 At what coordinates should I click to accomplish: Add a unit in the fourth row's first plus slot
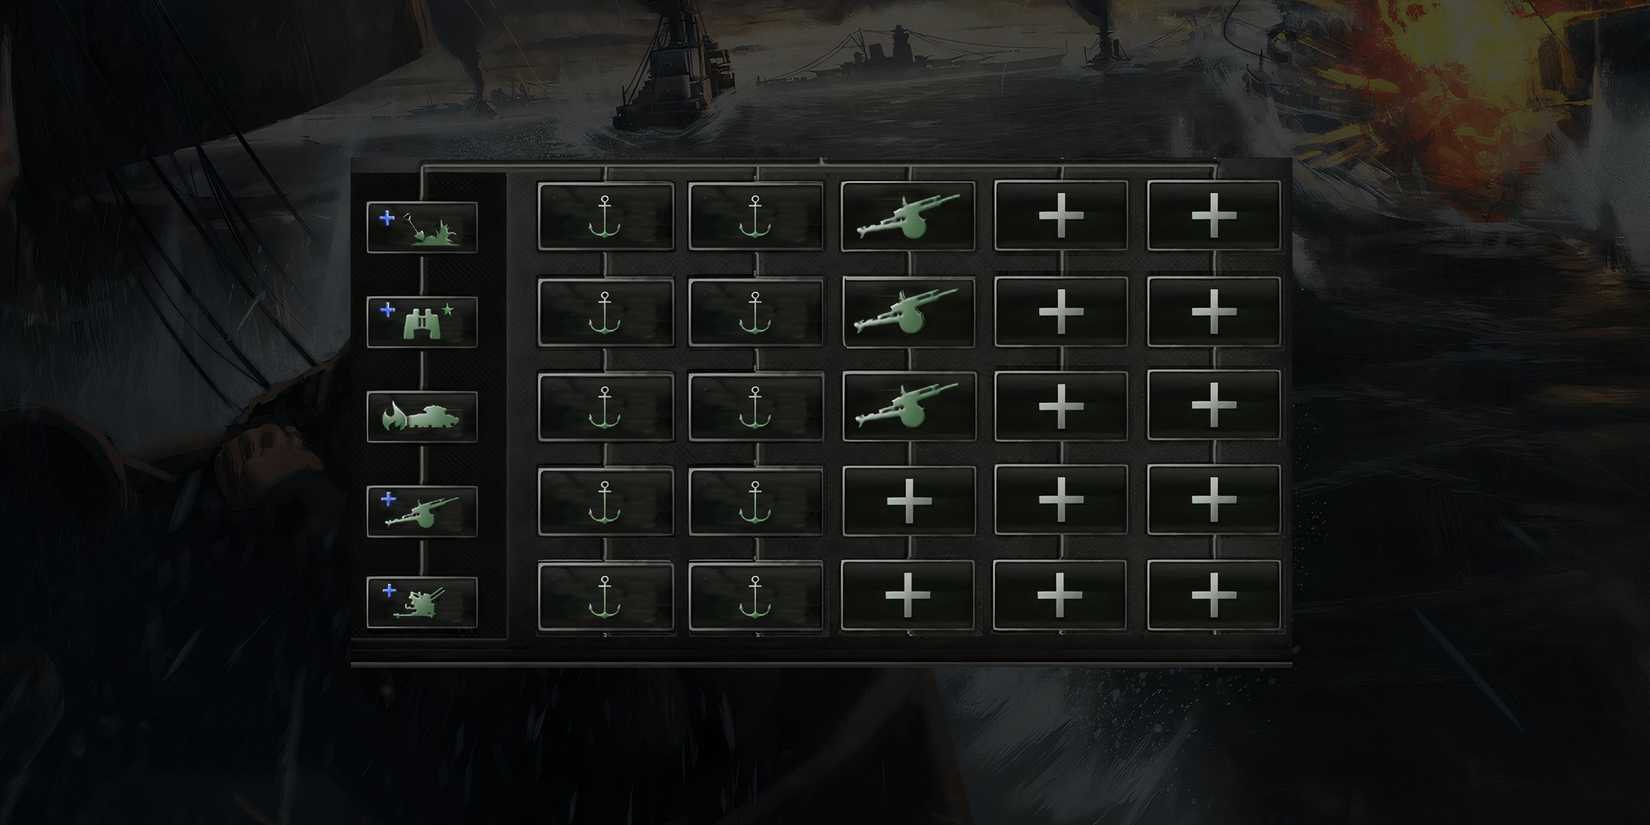pos(908,501)
